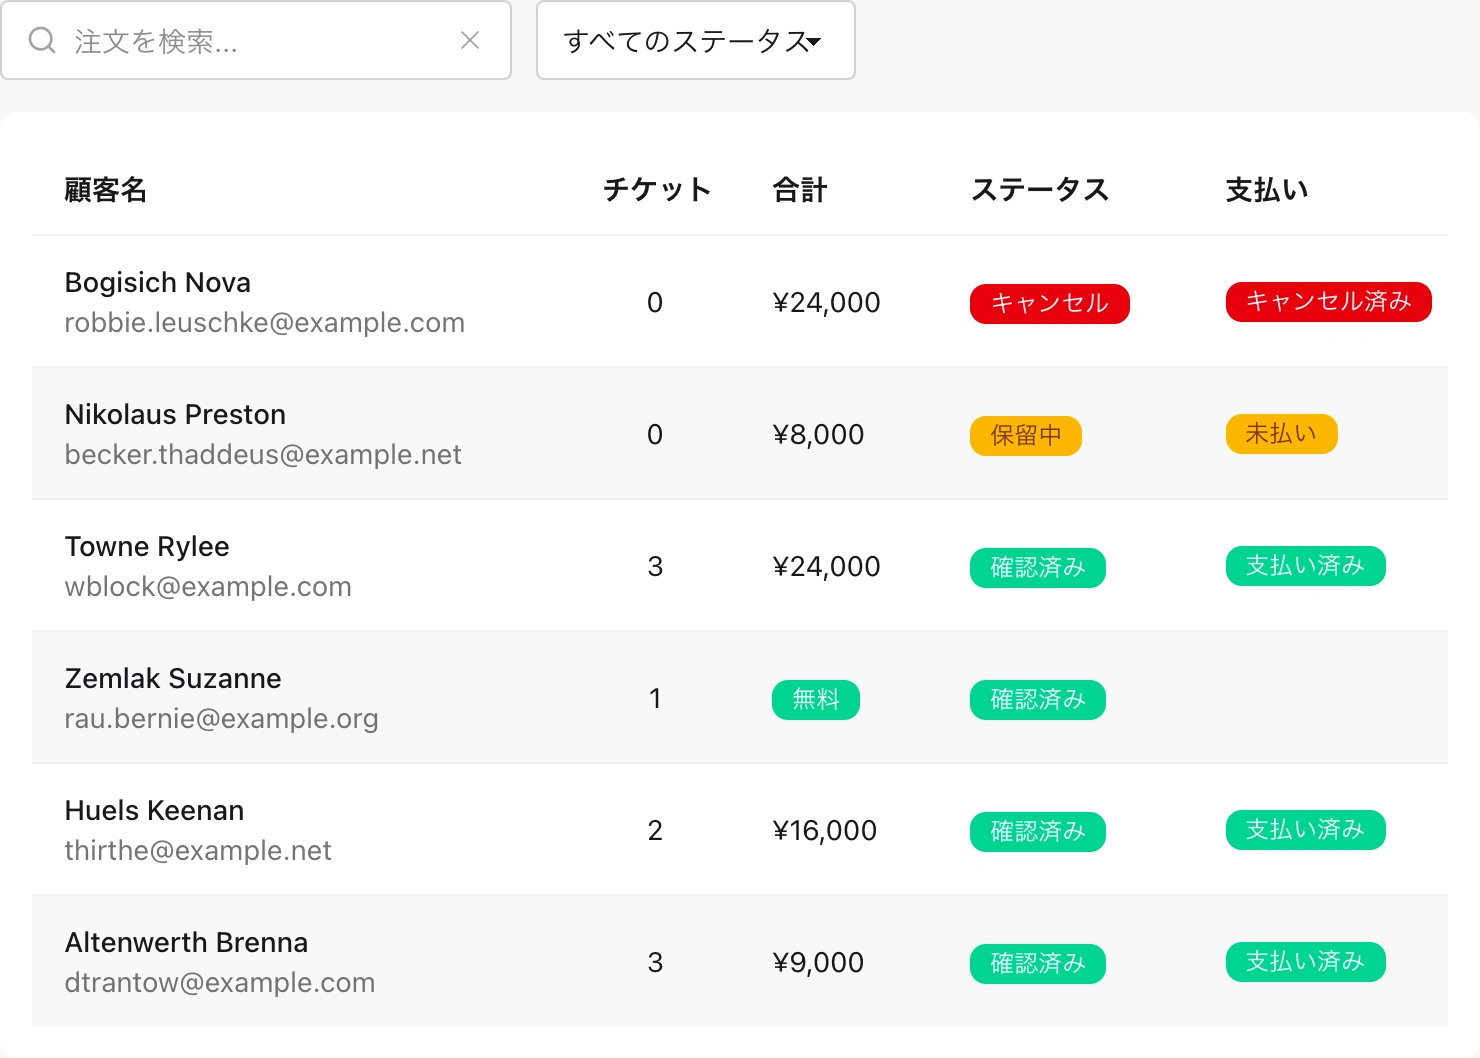Click the 顧客名 column header
1480x1058 pixels.
coord(106,190)
